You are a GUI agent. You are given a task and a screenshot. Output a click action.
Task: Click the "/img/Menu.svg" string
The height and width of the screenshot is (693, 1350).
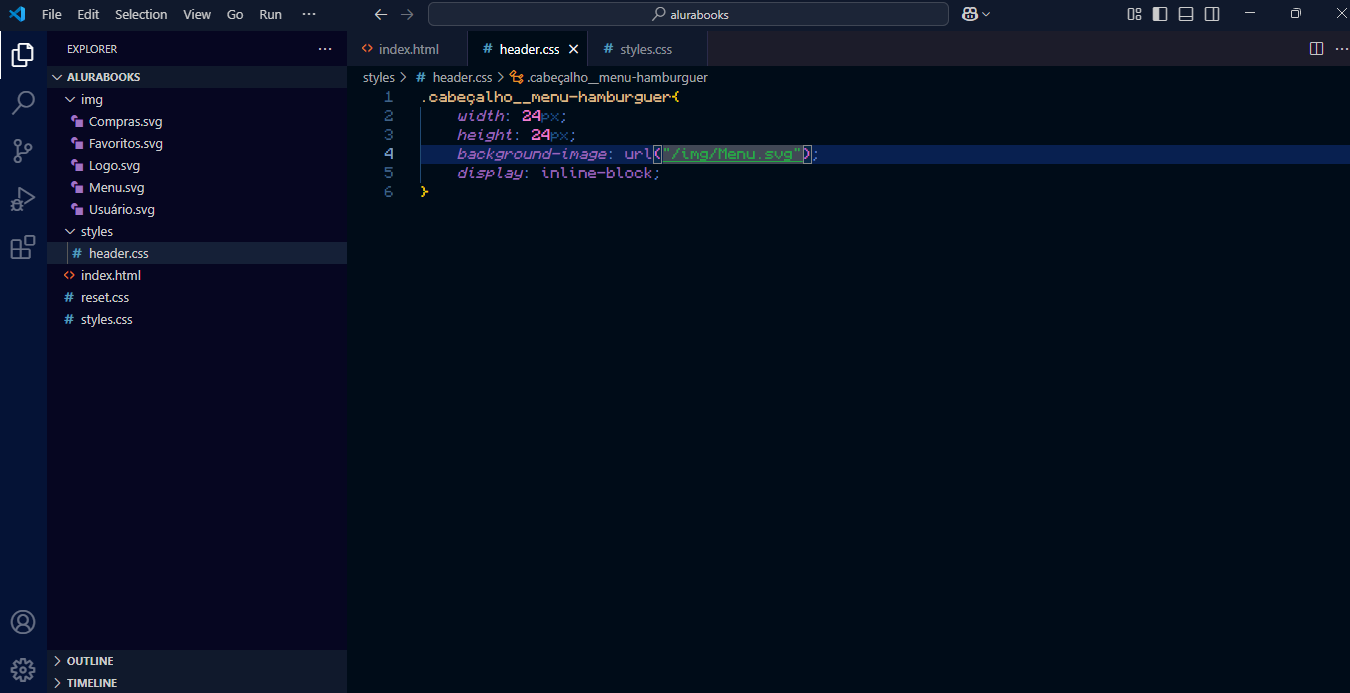pos(732,154)
